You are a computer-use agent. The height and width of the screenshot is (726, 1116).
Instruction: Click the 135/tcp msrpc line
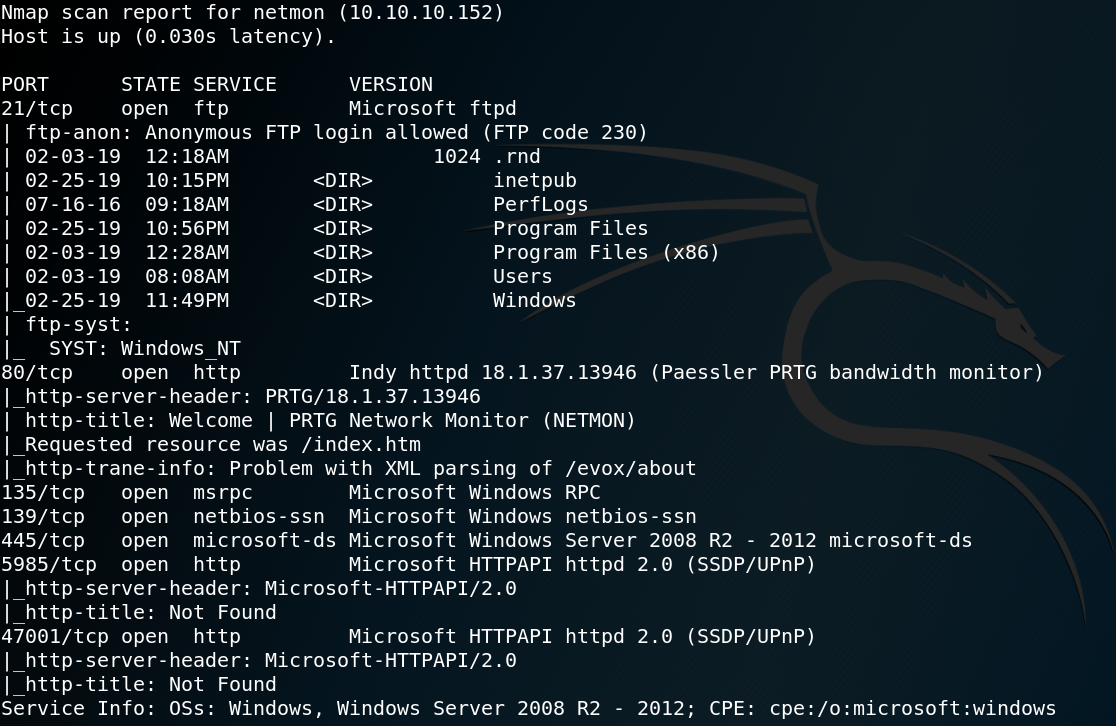[x=300, y=493]
